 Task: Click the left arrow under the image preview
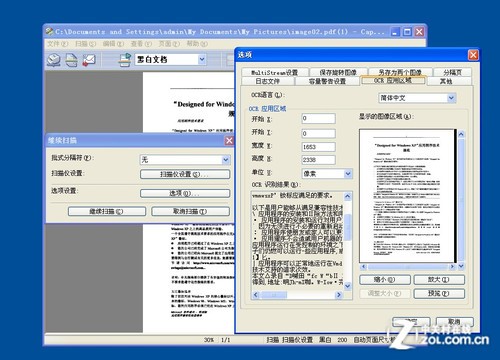[x=364, y=267]
